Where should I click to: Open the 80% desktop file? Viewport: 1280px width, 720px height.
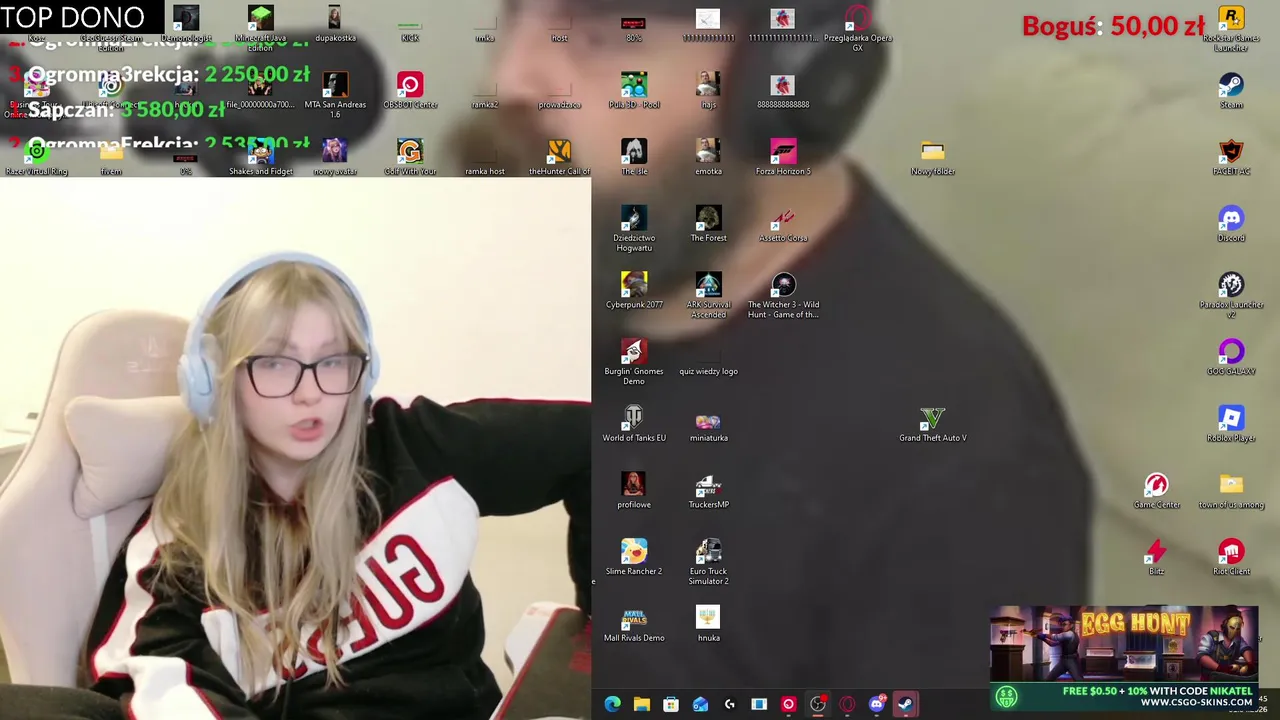634,24
